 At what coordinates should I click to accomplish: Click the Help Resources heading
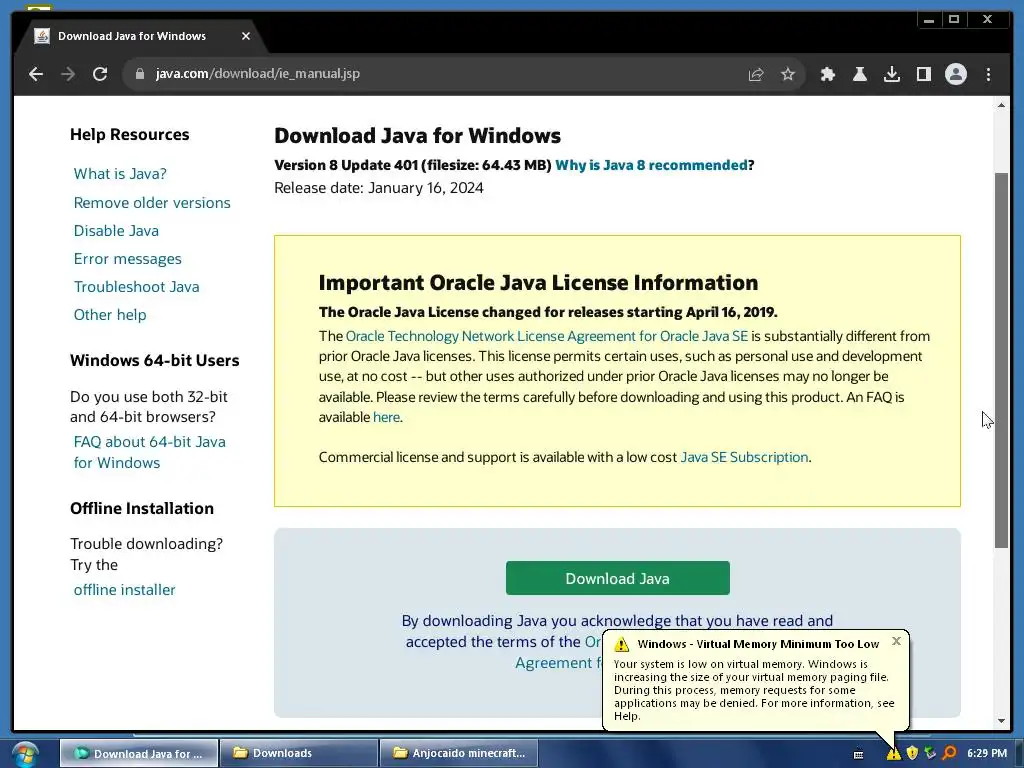[129, 135]
